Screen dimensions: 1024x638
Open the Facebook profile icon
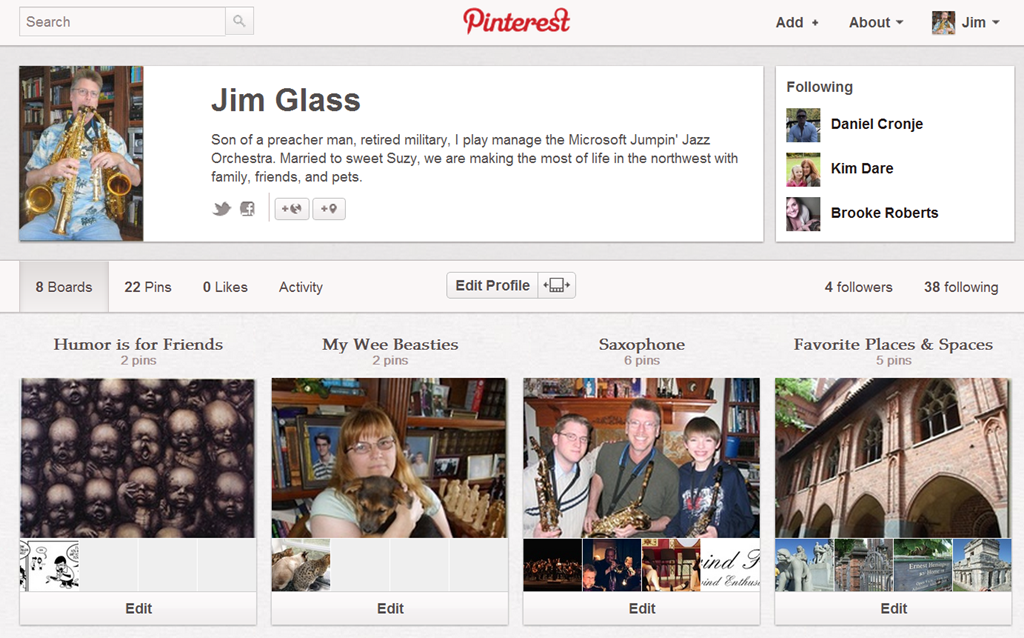tap(248, 209)
